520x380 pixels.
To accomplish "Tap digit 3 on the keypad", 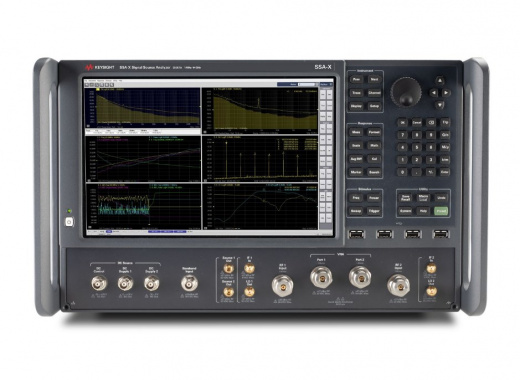I will pyautogui.click(x=431, y=160).
